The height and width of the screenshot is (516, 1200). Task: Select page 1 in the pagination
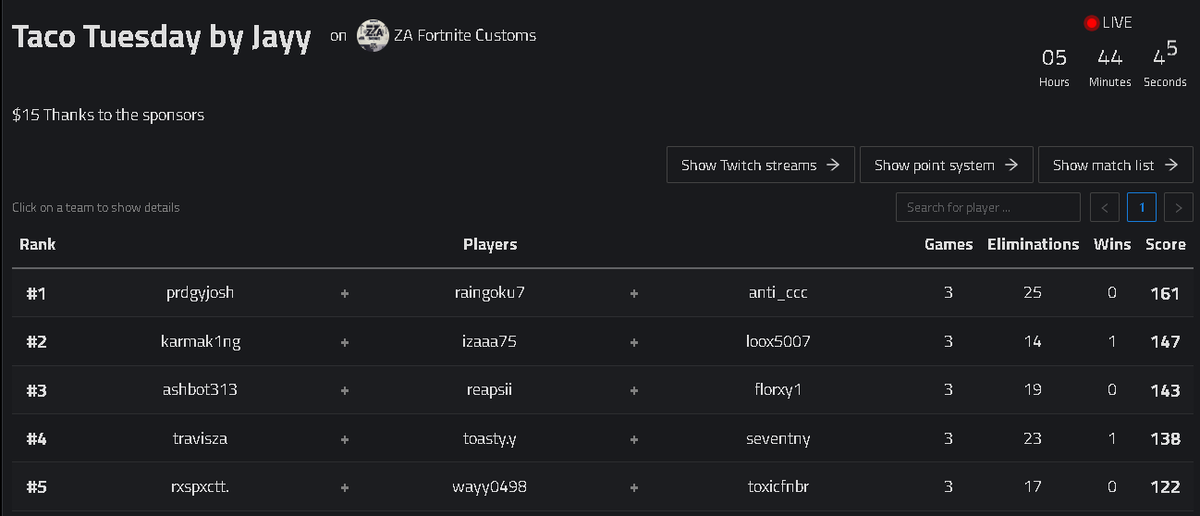(1141, 208)
